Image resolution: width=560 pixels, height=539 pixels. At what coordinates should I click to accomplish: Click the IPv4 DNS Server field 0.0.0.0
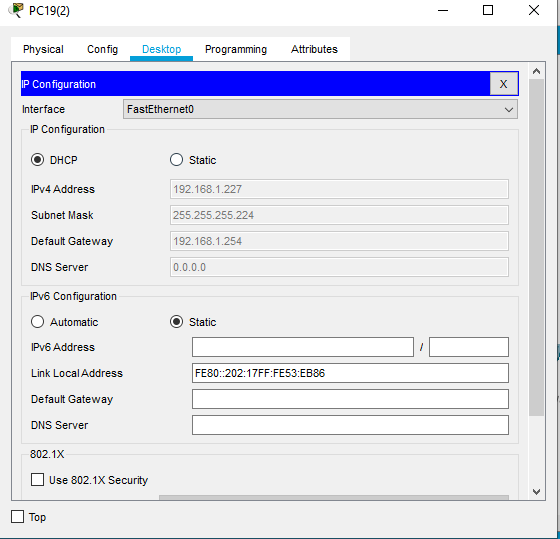339,267
